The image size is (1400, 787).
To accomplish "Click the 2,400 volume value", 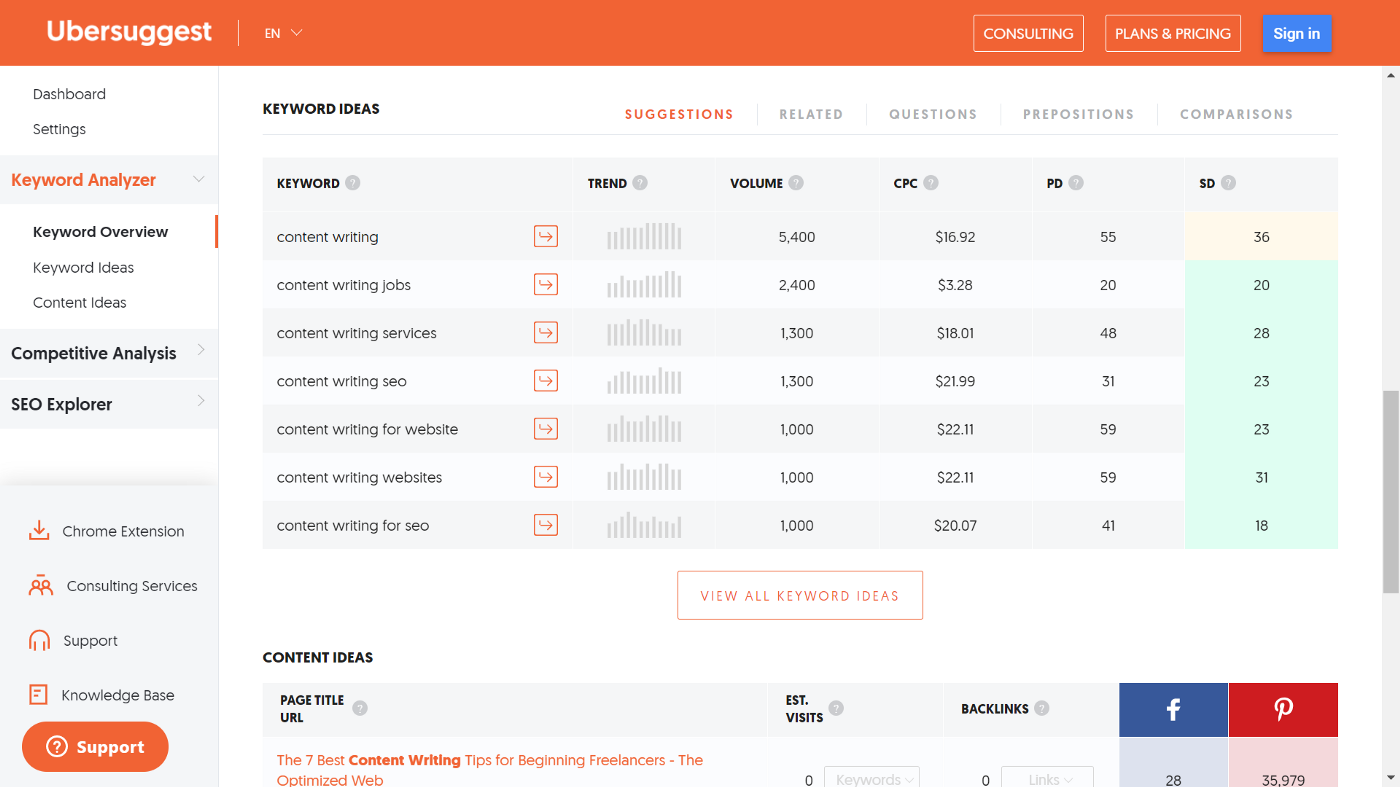I will tap(797, 285).
